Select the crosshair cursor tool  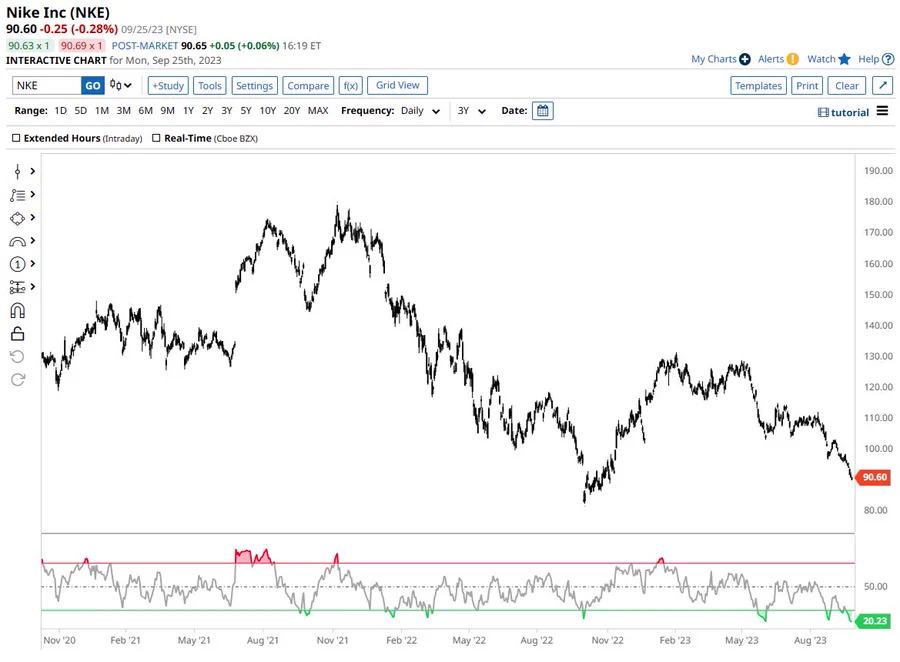[x=17, y=171]
